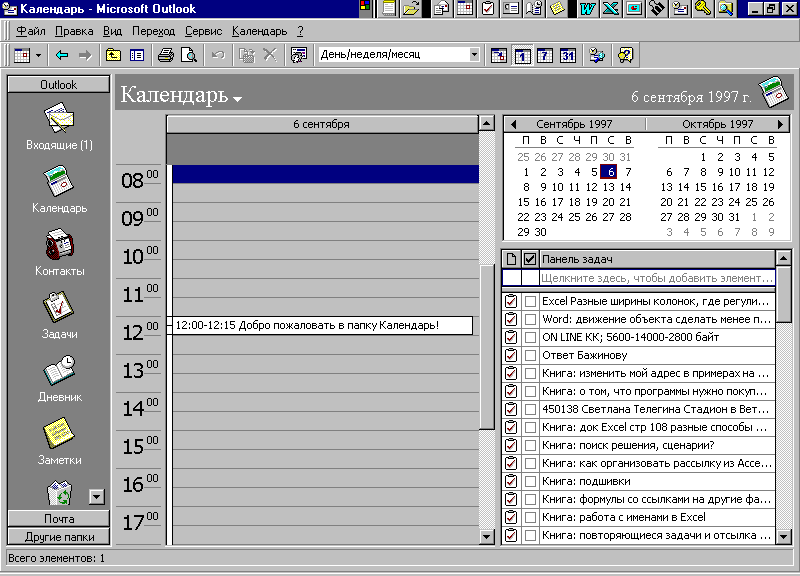Switch to day view icon with number 1
Screen dimensions: 800x576
tap(521, 55)
